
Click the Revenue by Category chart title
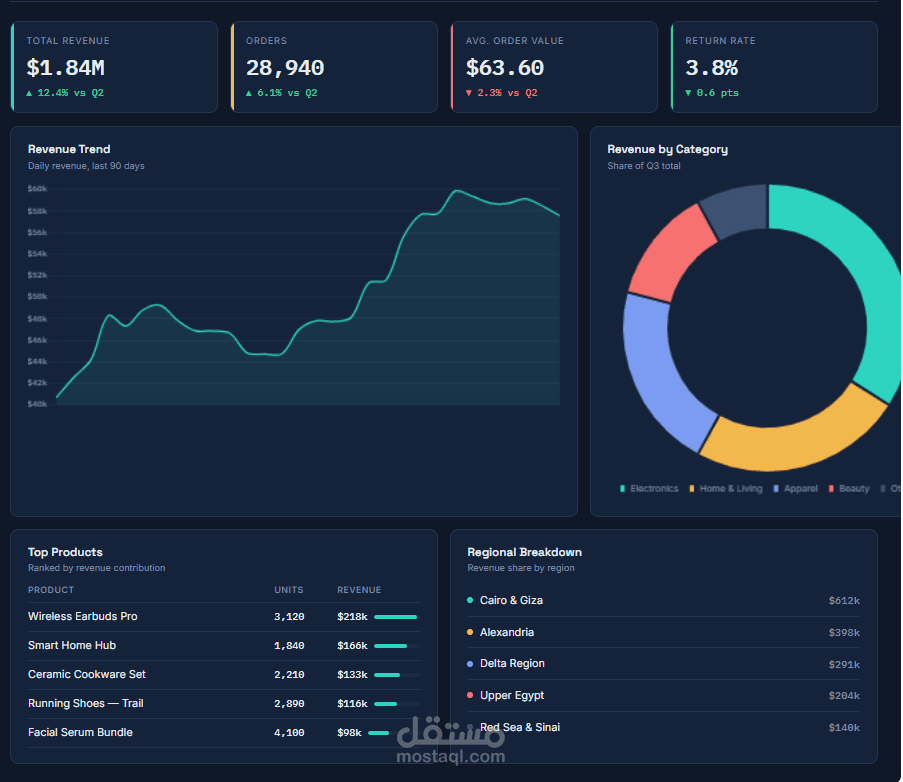coord(667,149)
